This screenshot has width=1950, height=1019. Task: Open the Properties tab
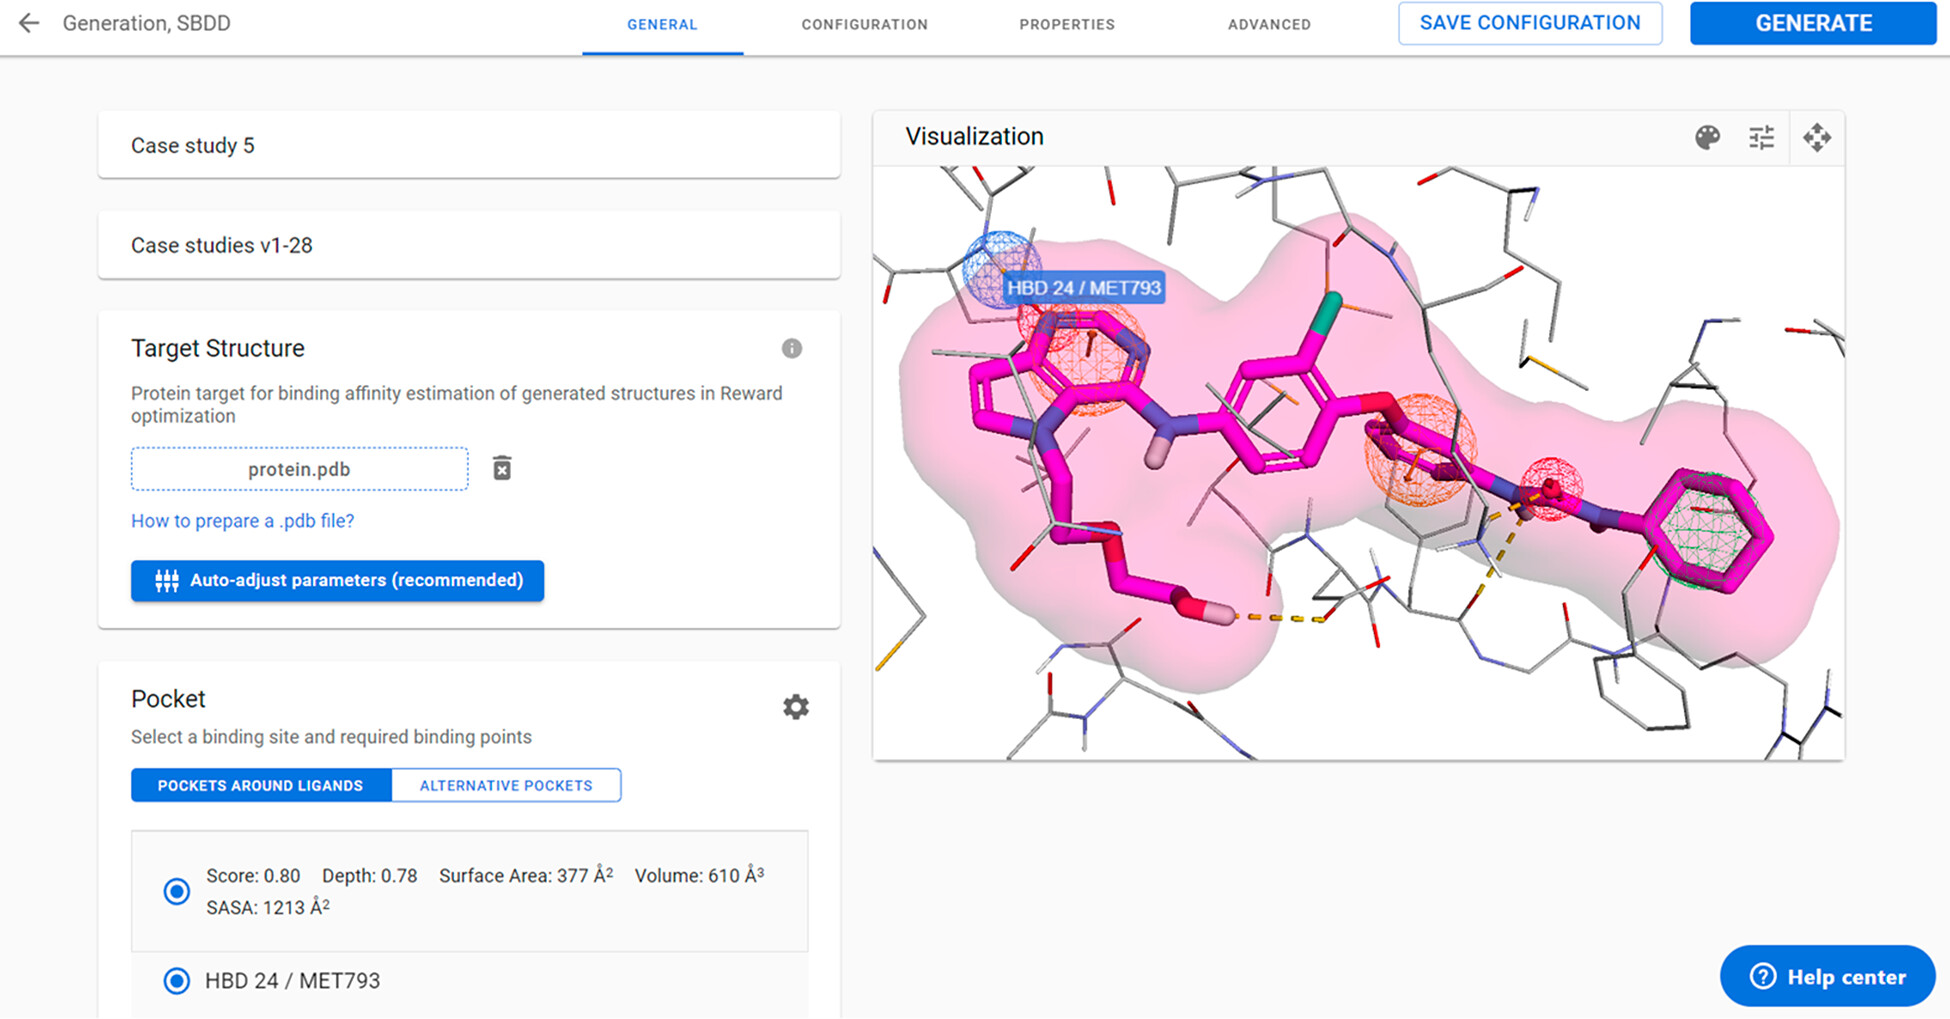pos(1067,24)
